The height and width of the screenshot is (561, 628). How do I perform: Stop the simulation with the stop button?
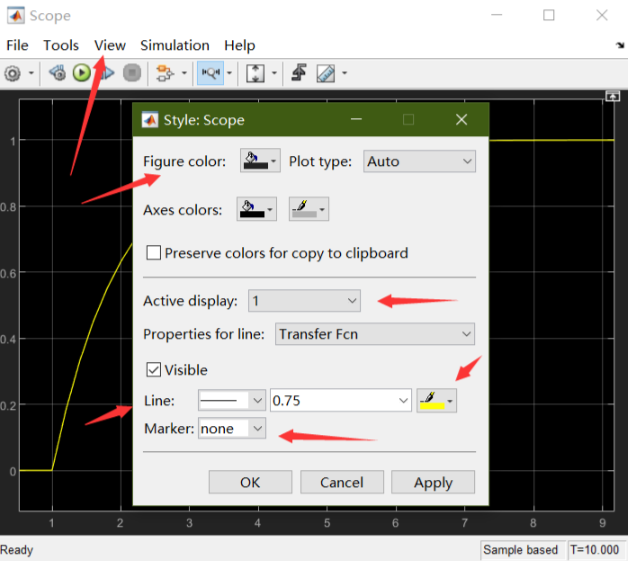pos(132,73)
